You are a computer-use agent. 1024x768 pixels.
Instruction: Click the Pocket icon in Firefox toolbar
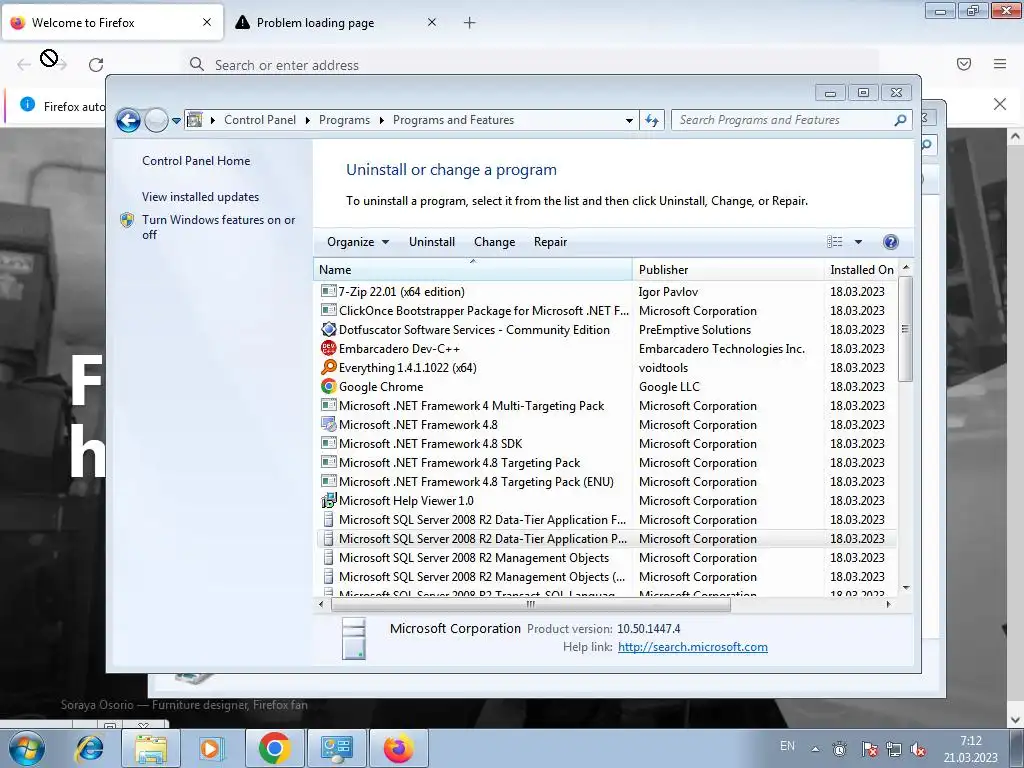click(964, 63)
